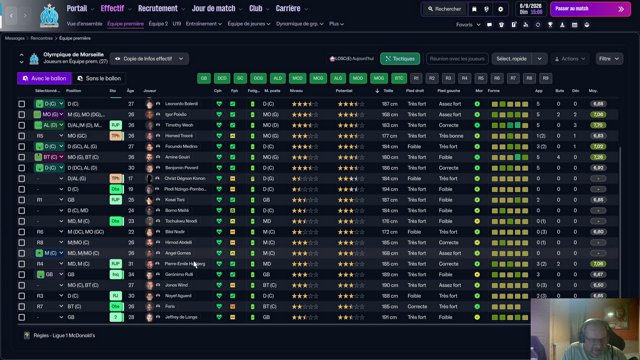
Task: Open the Filtre dropdown
Action: point(609,59)
